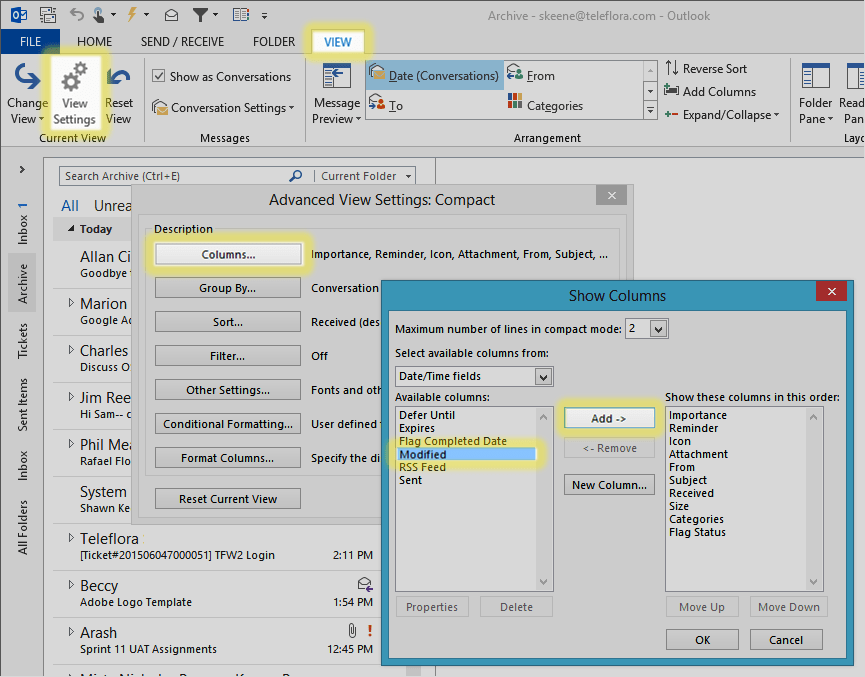Select Modified in Available columns
The image size is (865, 677).
[466, 454]
